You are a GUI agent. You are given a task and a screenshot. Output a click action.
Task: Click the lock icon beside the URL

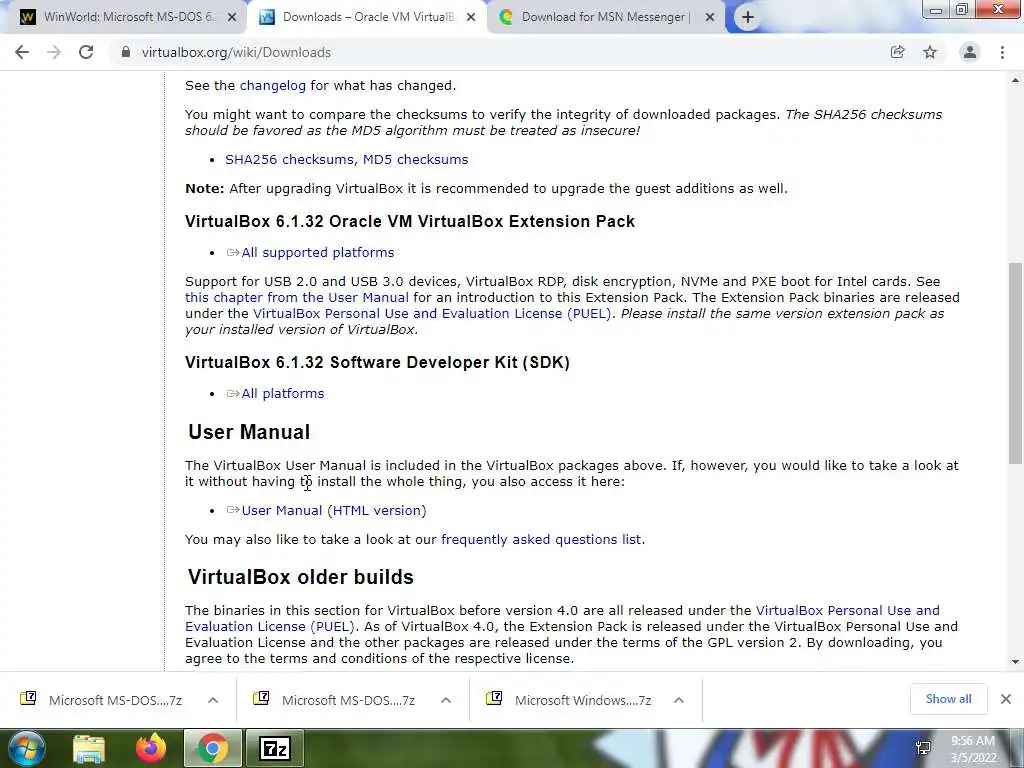[125, 52]
